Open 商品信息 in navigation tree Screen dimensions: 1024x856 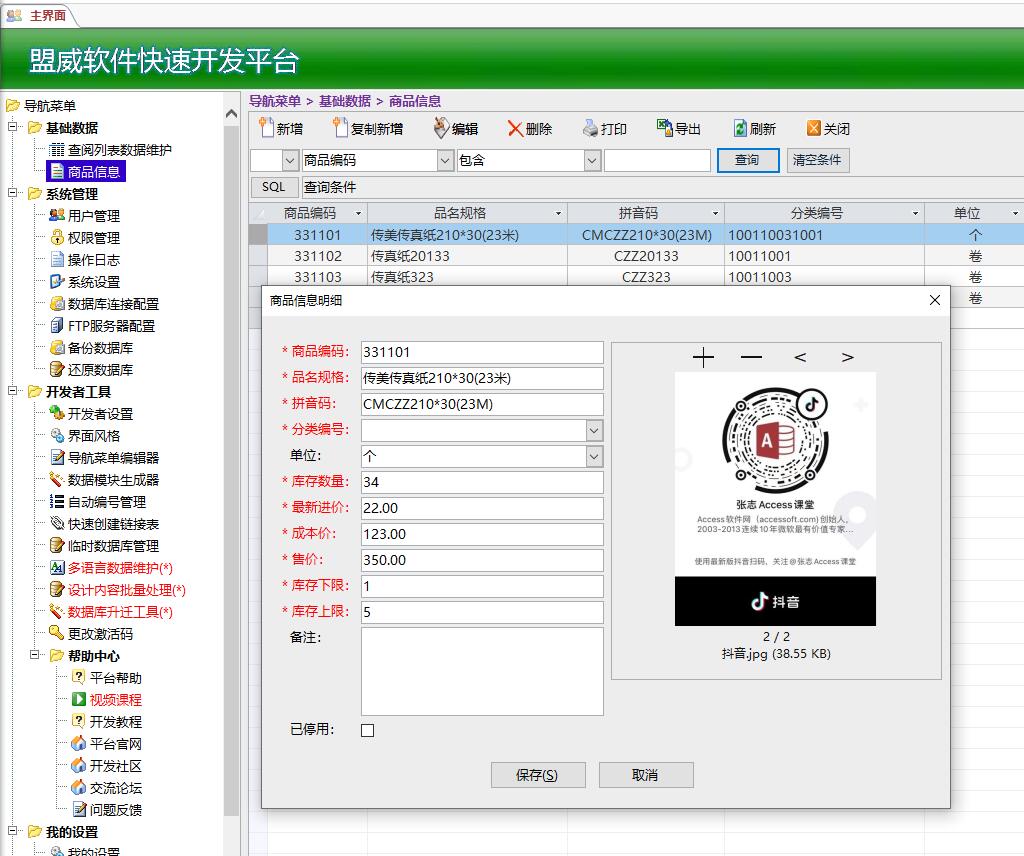click(86, 172)
